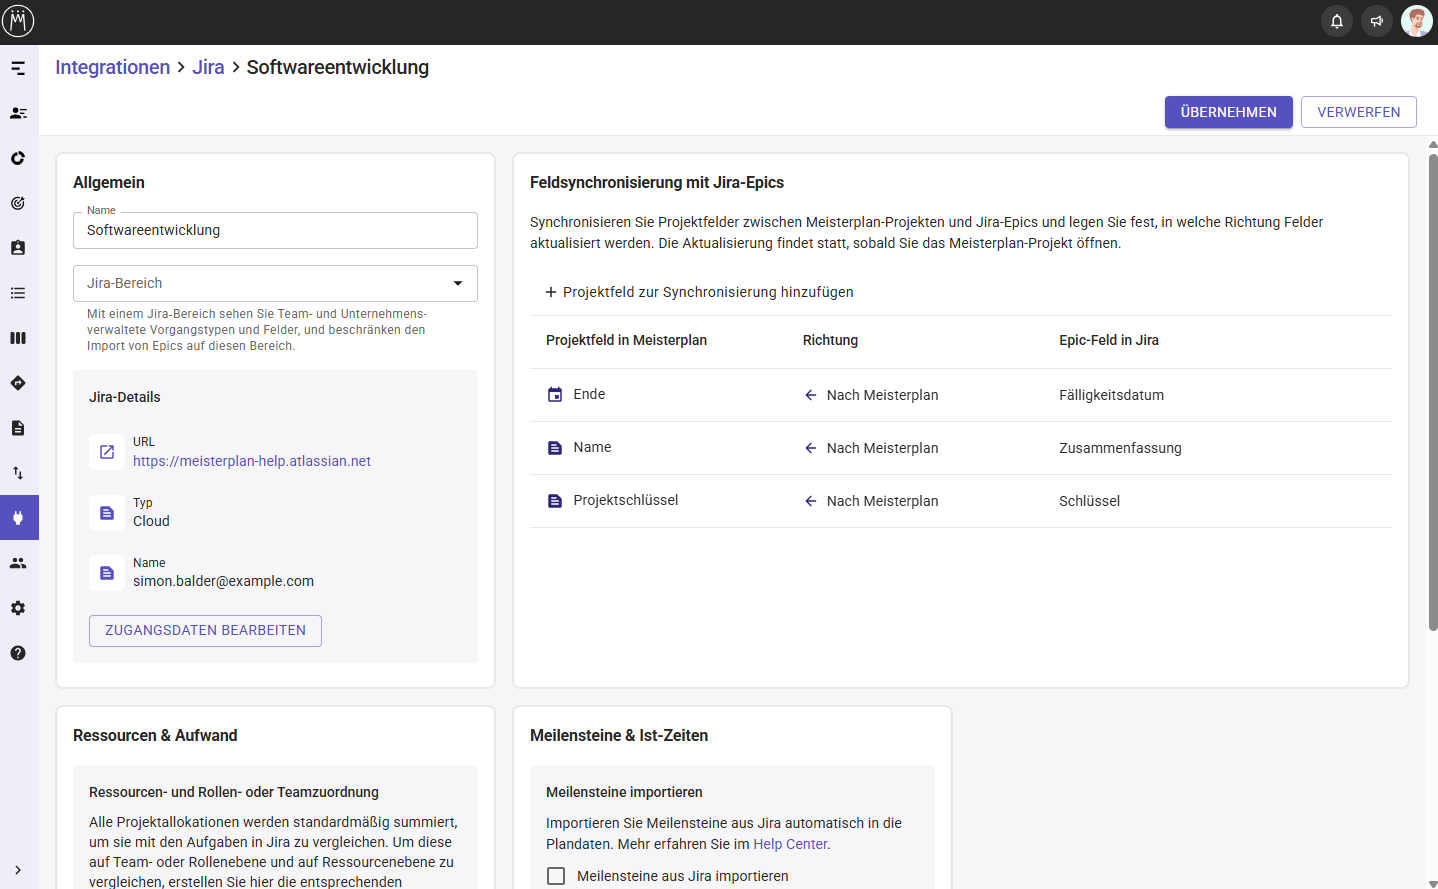The height and width of the screenshot is (889, 1438).
Task: Click direction arrow in Projektschlüssel row
Action: pyautogui.click(x=811, y=501)
